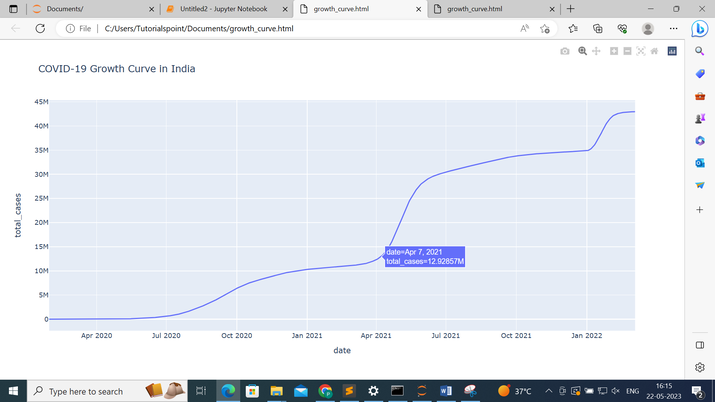The width and height of the screenshot is (715, 402).
Task: Open the Favorites list icon
Action: click(x=573, y=29)
